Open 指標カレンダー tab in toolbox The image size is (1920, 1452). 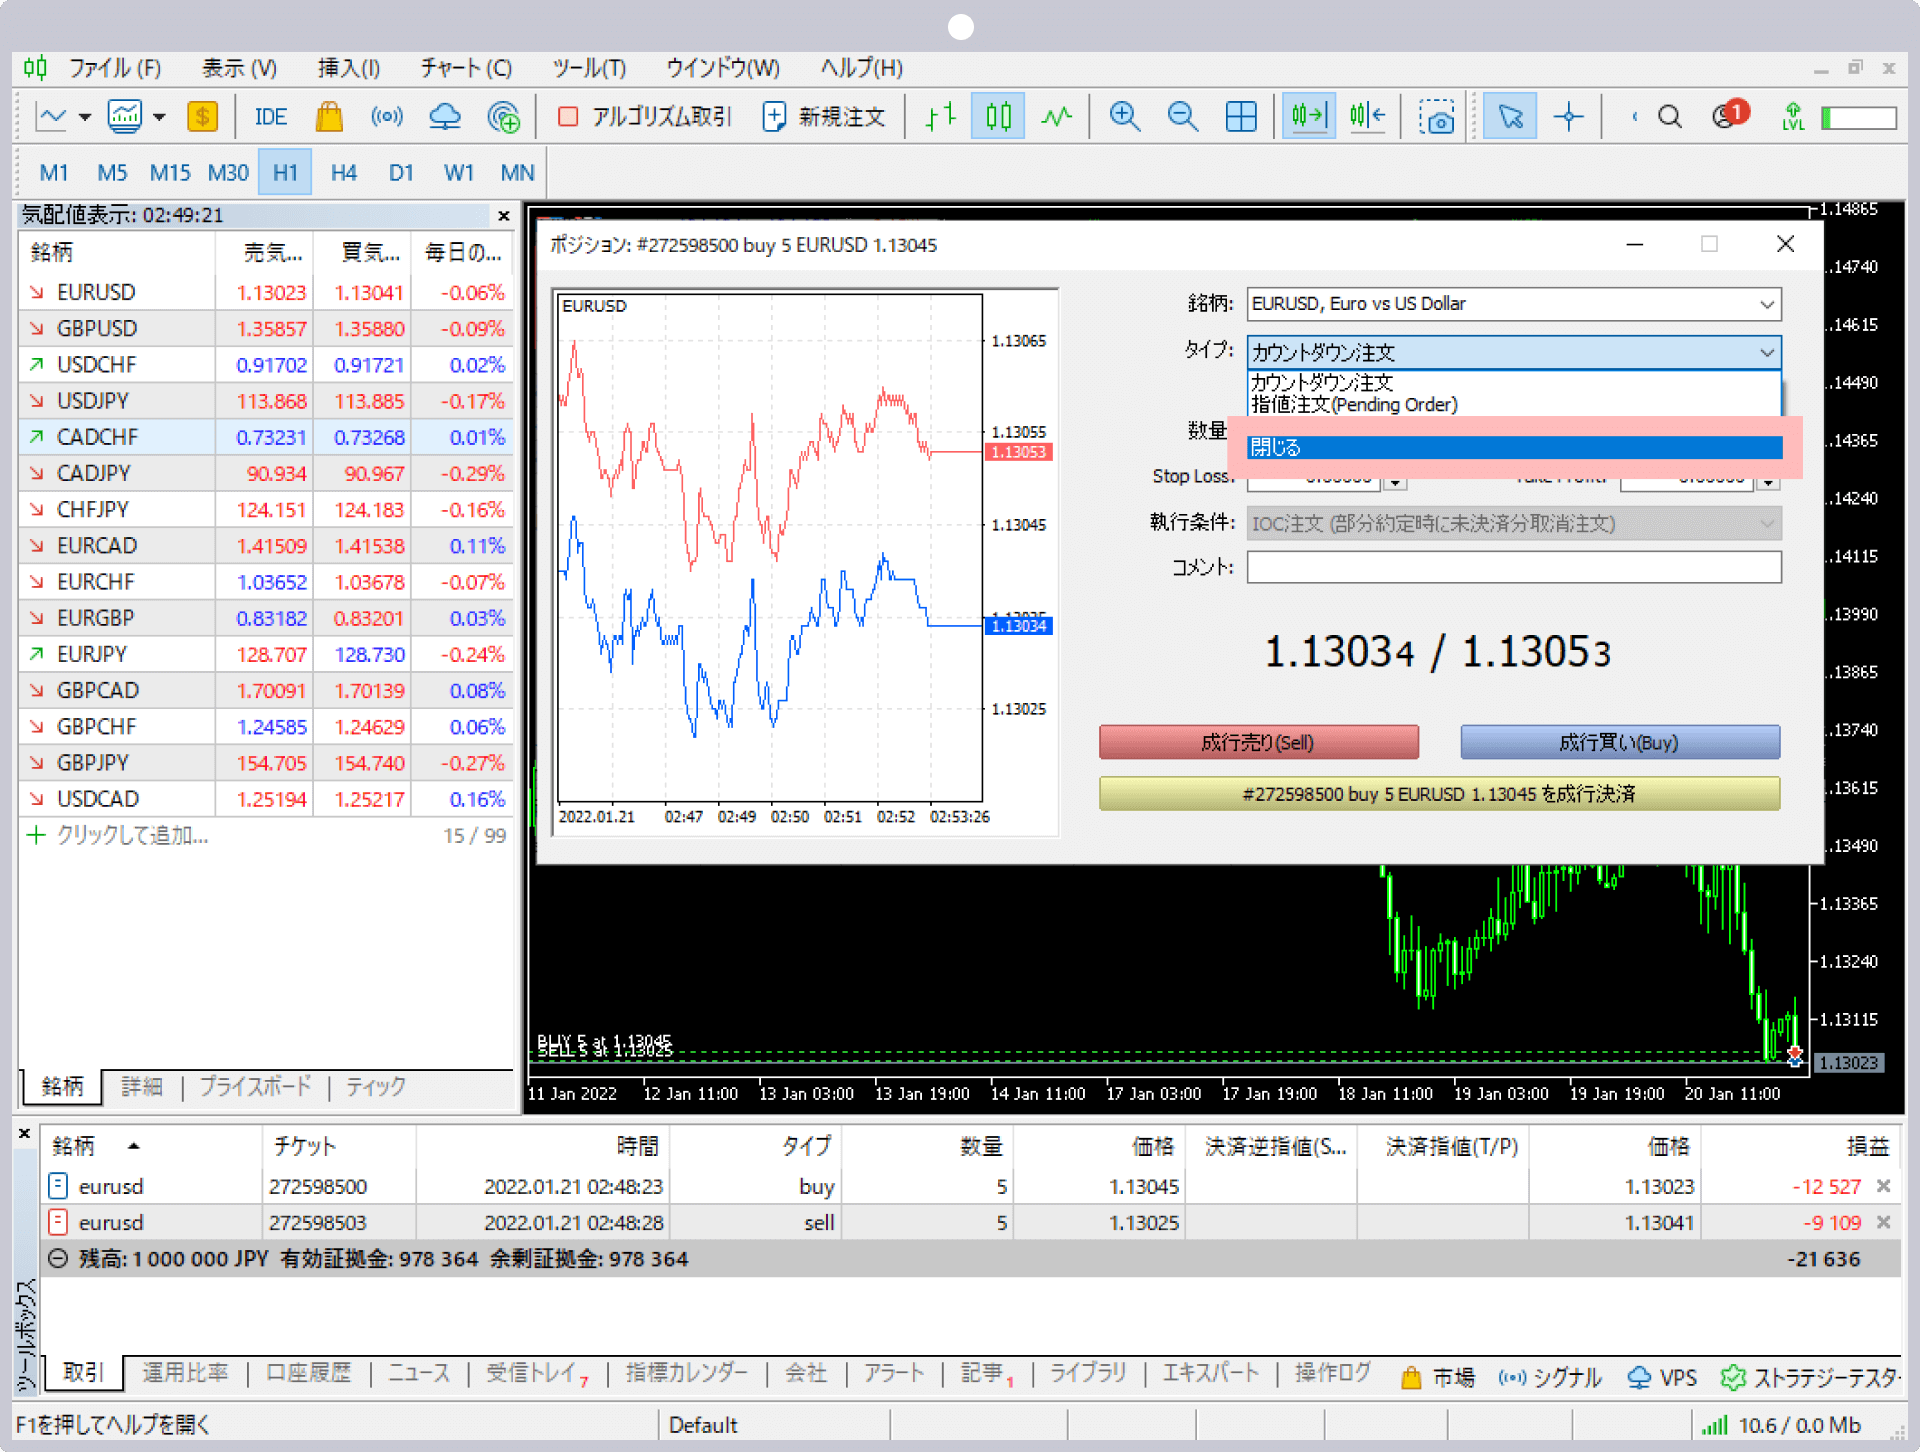686,1373
